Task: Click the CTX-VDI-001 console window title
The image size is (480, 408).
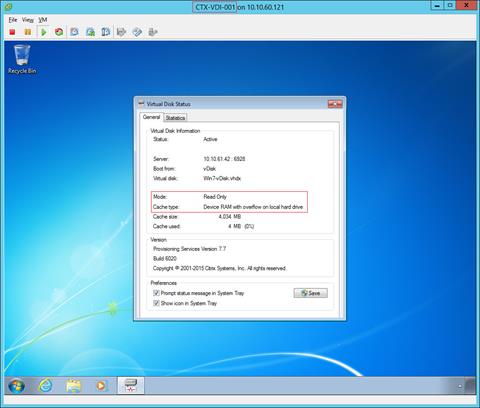Action: [x=239, y=7]
